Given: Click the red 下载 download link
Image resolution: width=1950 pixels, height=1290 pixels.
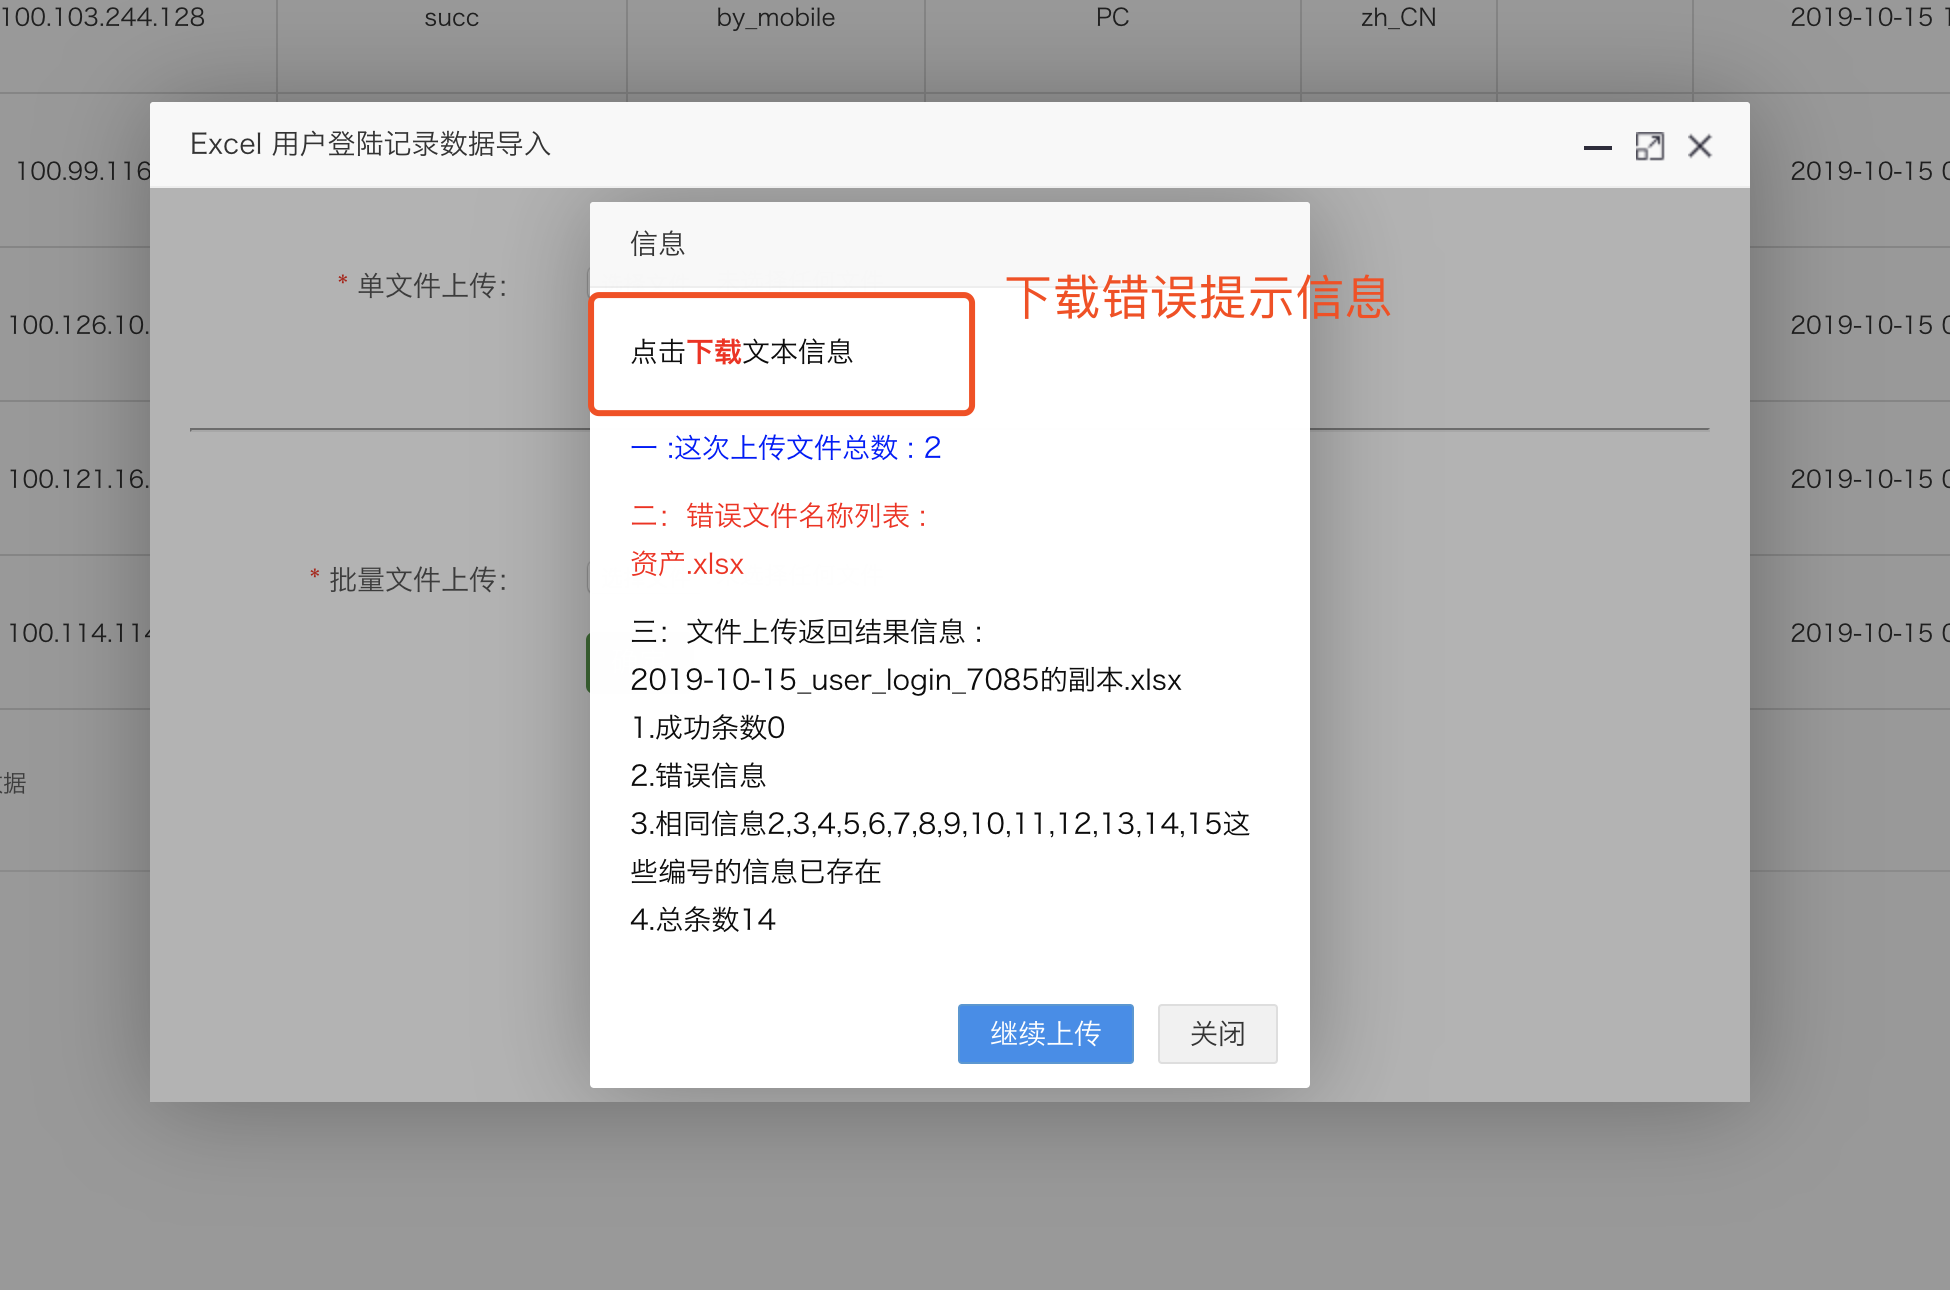Looking at the screenshot, I should point(714,352).
